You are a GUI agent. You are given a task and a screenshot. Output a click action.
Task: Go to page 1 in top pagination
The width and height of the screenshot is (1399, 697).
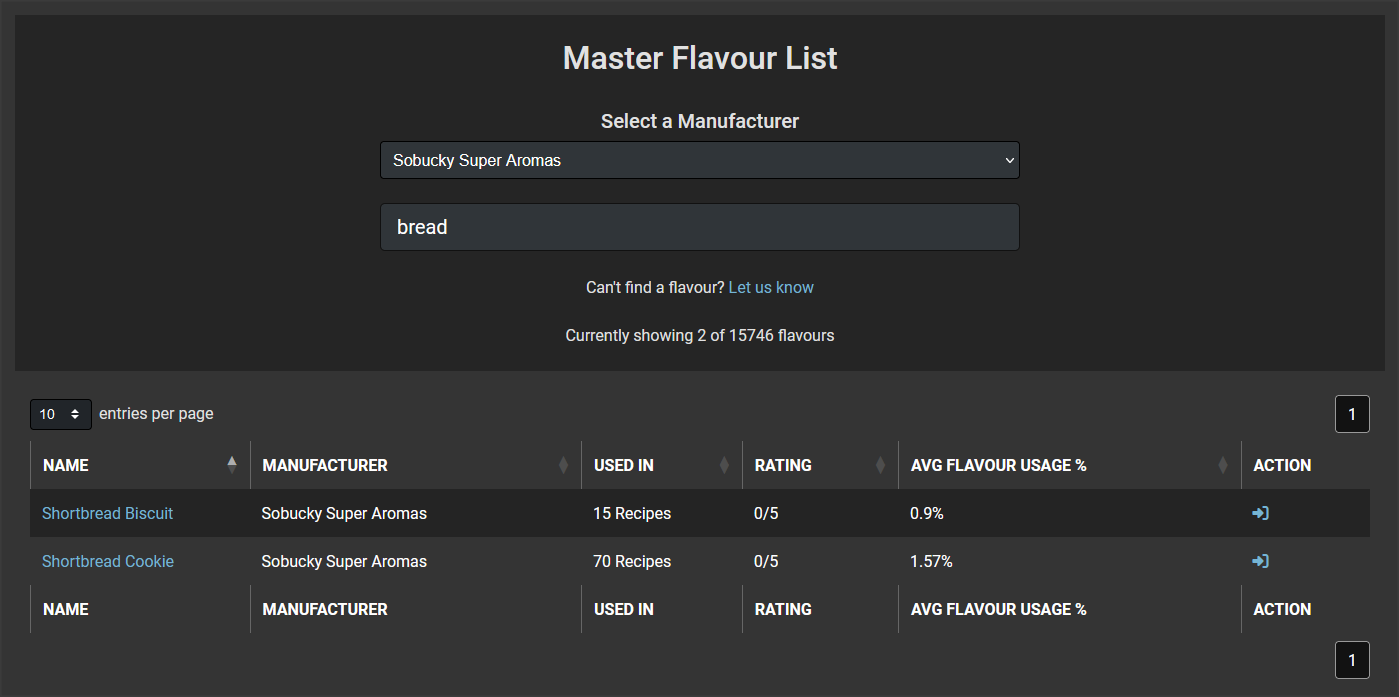pos(1352,414)
